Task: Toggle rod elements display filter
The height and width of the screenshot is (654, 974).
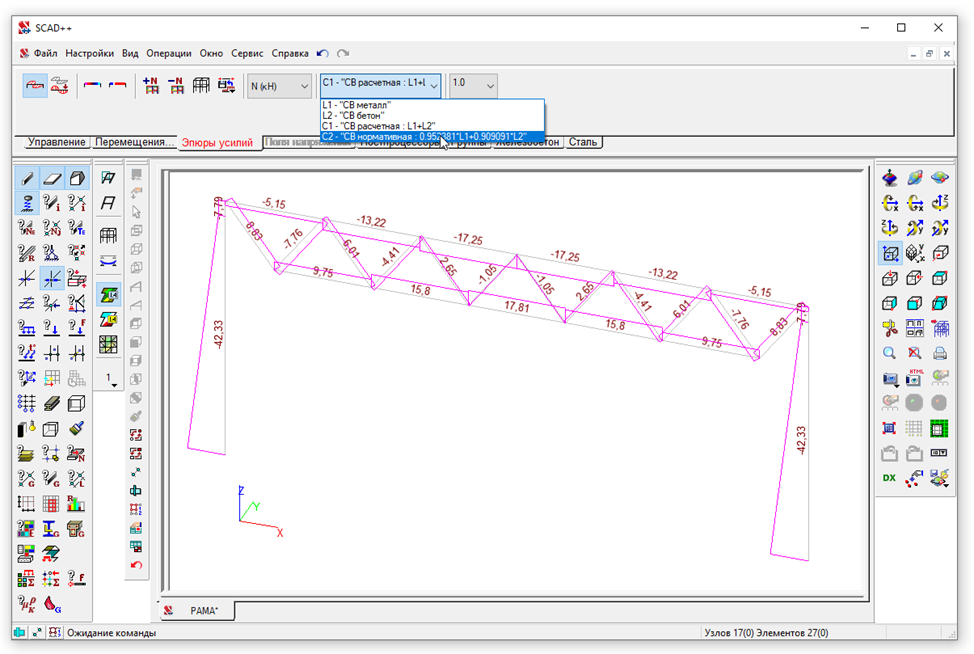Action: [x=27, y=178]
